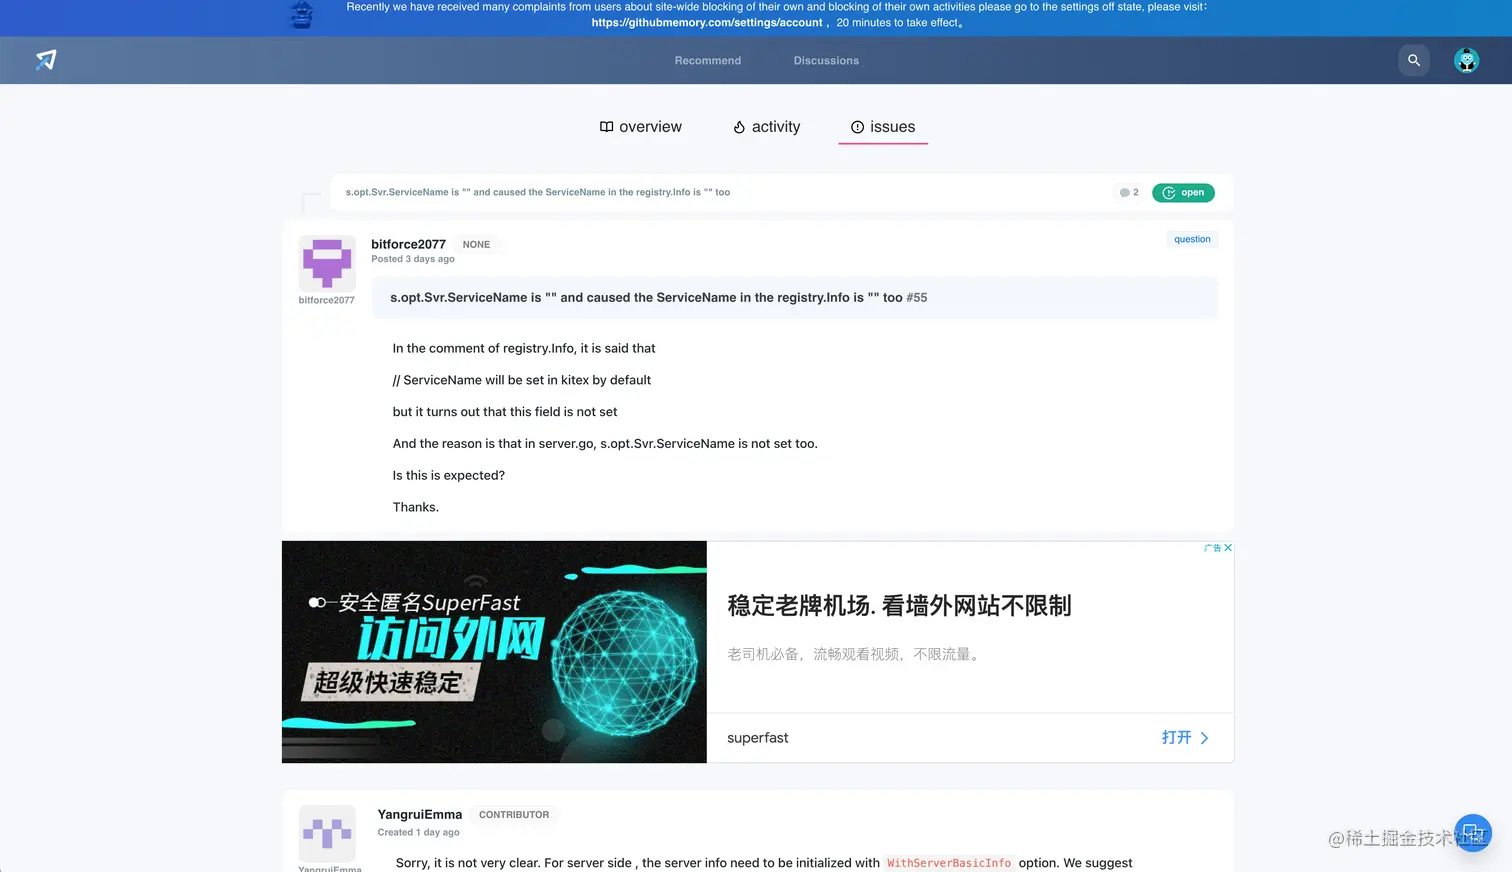This screenshot has width=1512, height=872.
Task: Click the chevron arrow next to 打开
Action: pyautogui.click(x=1204, y=738)
